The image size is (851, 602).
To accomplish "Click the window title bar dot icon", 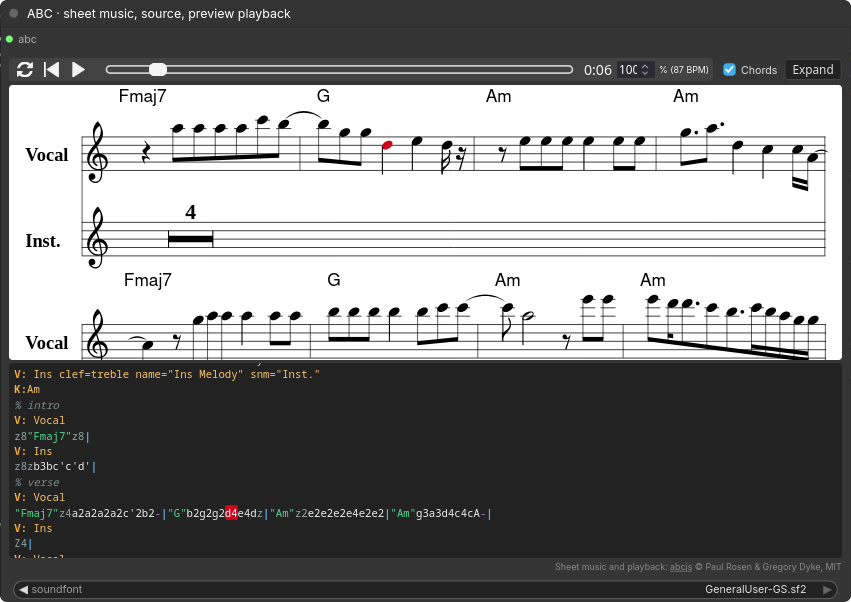I will pyautogui.click(x=14, y=14).
